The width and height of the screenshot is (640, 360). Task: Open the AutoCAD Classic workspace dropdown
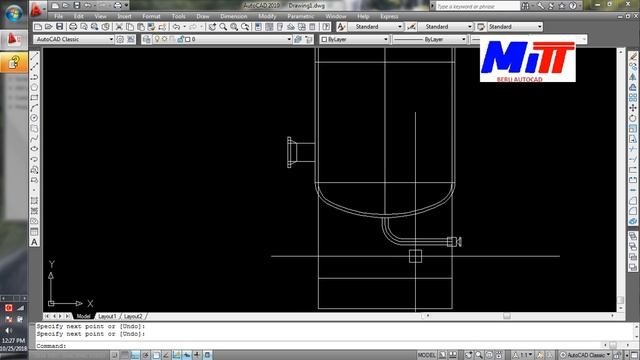(x=74, y=39)
